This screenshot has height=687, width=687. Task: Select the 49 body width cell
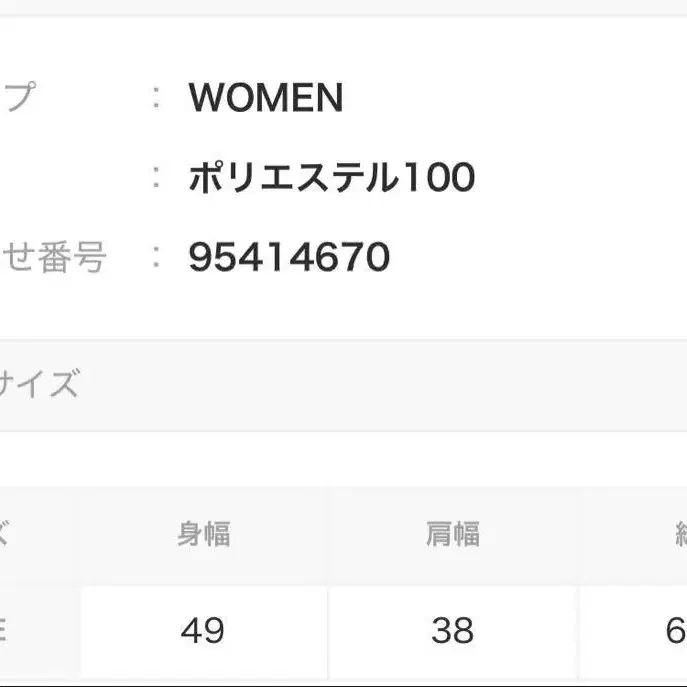[204, 630]
